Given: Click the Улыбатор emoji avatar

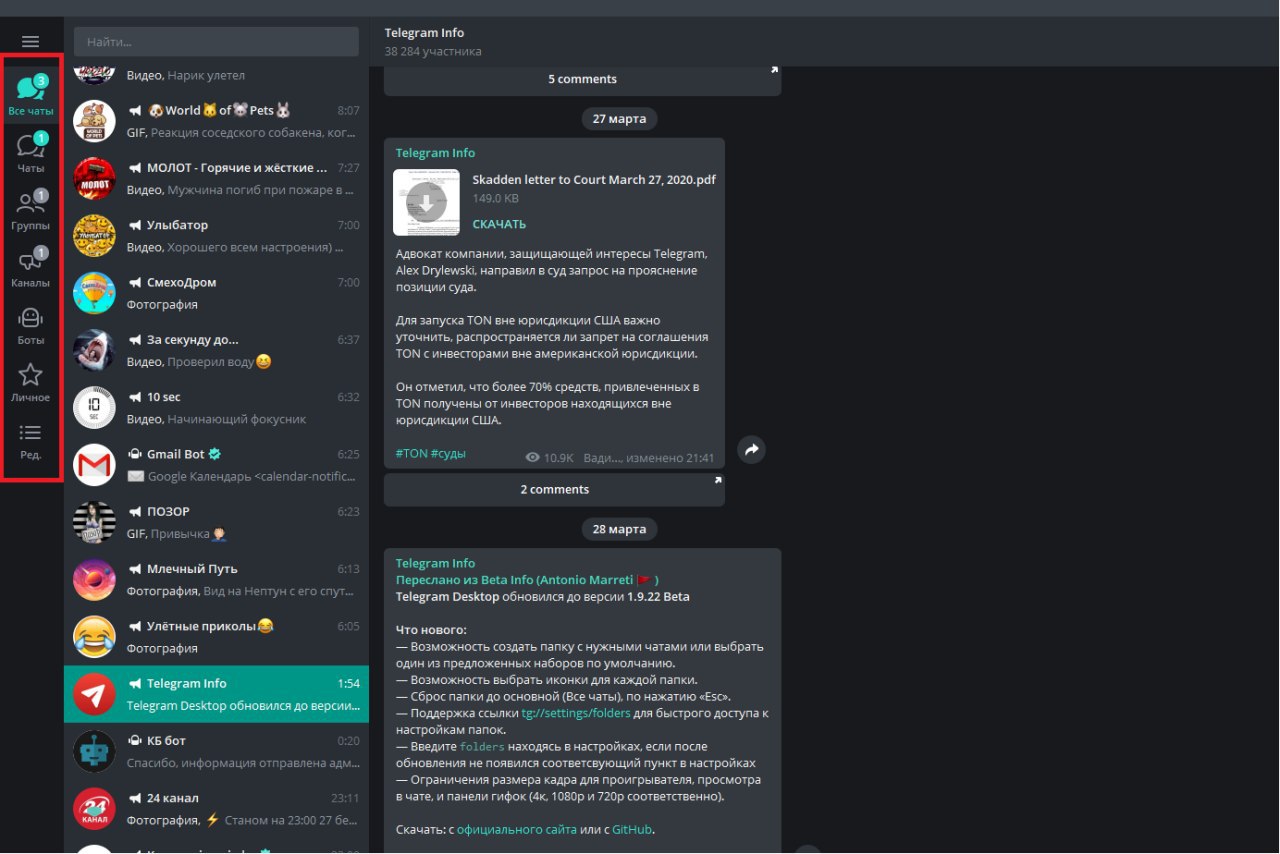Looking at the screenshot, I should (x=95, y=236).
